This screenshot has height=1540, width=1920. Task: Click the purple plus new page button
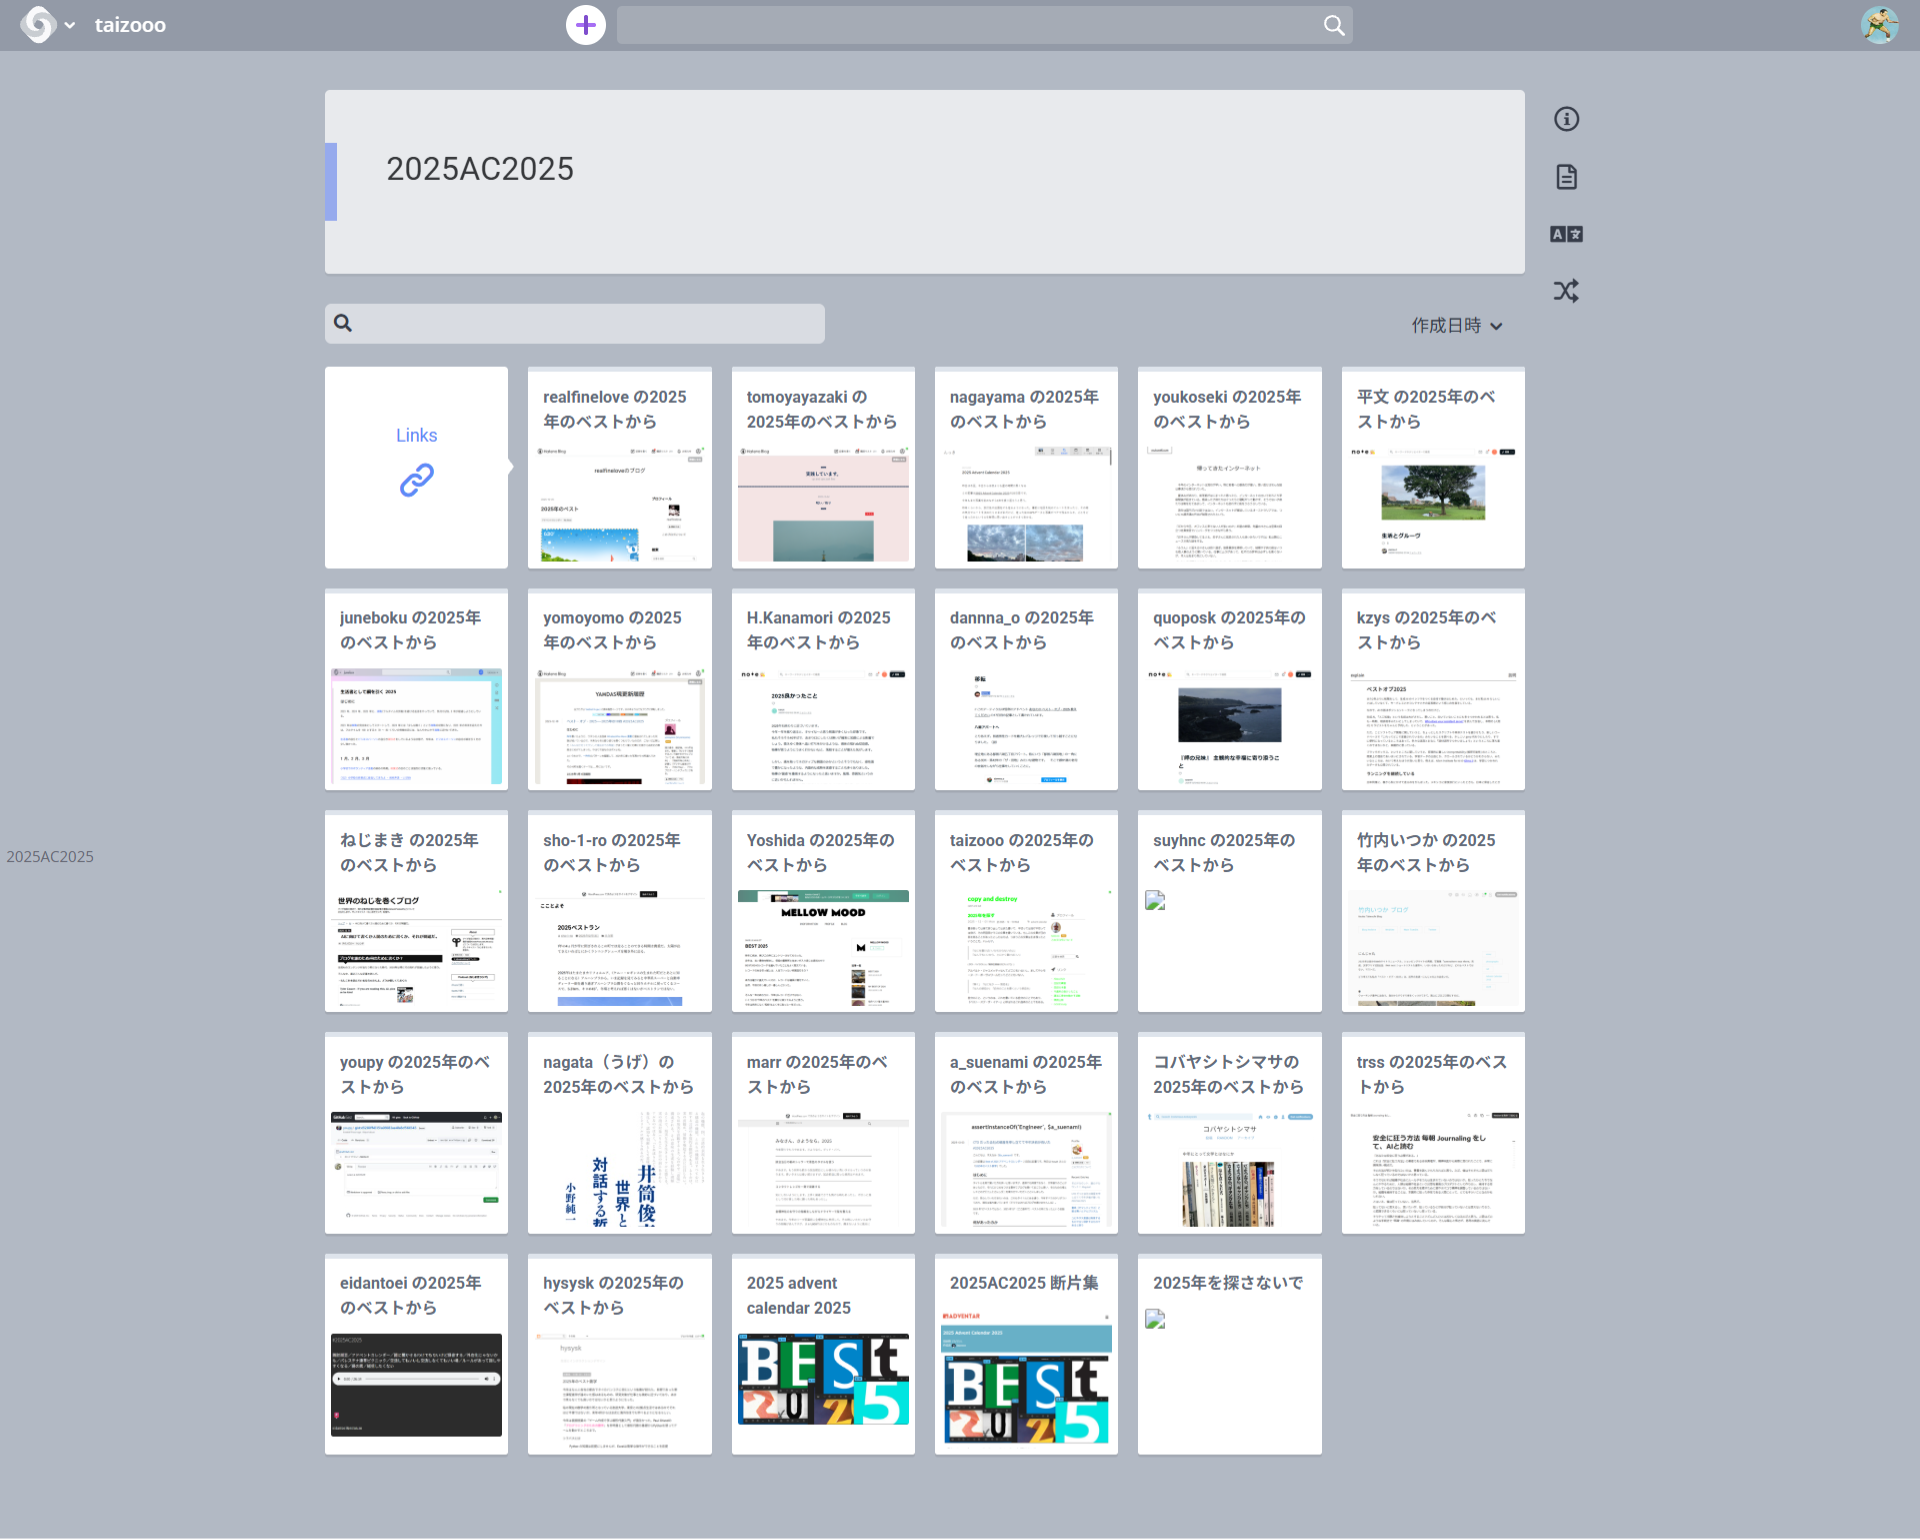pyautogui.click(x=586, y=25)
